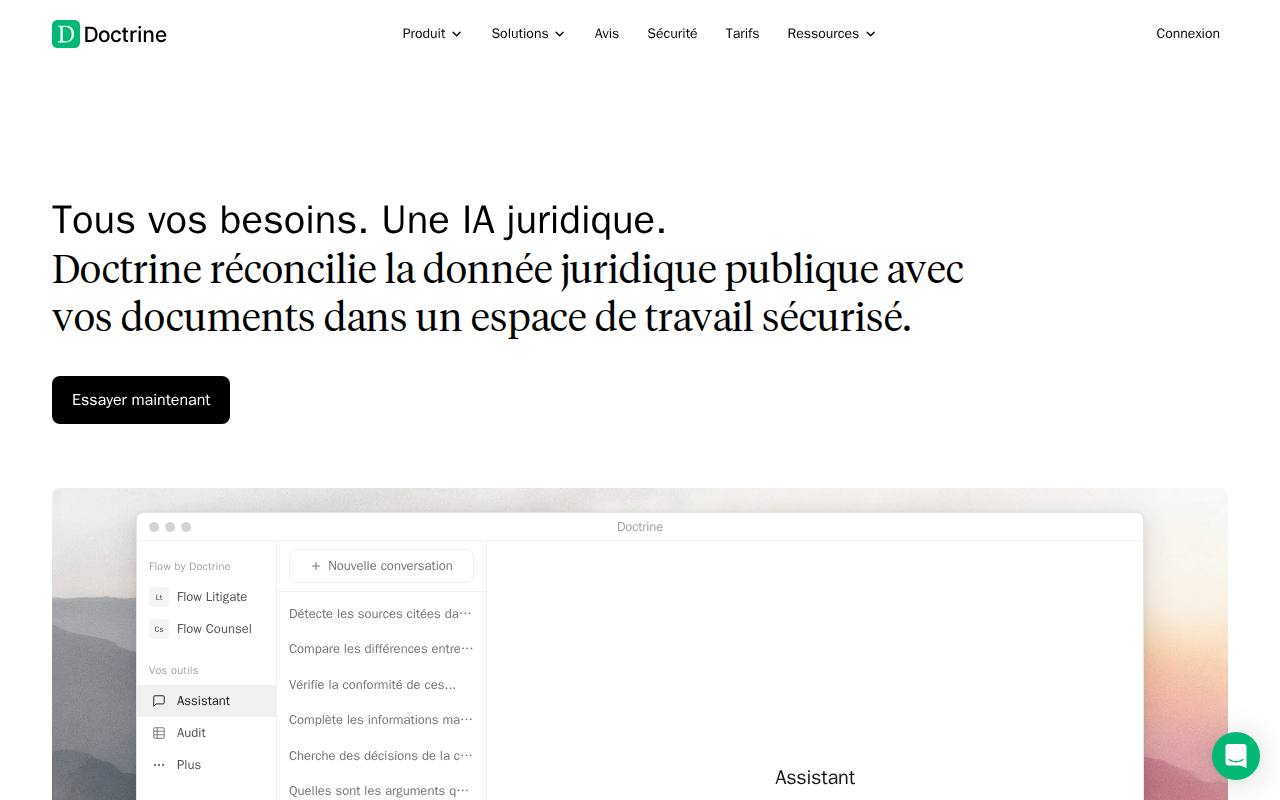Open the Assistant tool in sidebar

[x=206, y=701]
